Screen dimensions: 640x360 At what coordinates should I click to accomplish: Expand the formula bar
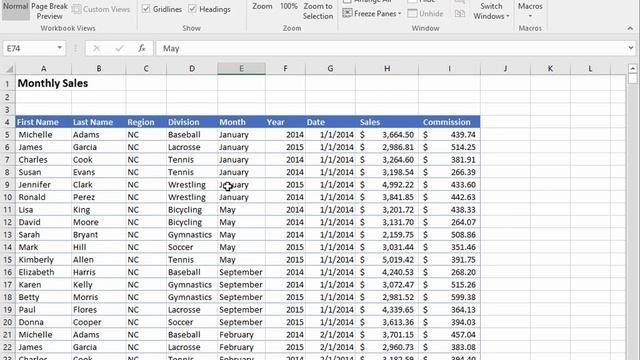pyautogui.click(x=631, y=48)
